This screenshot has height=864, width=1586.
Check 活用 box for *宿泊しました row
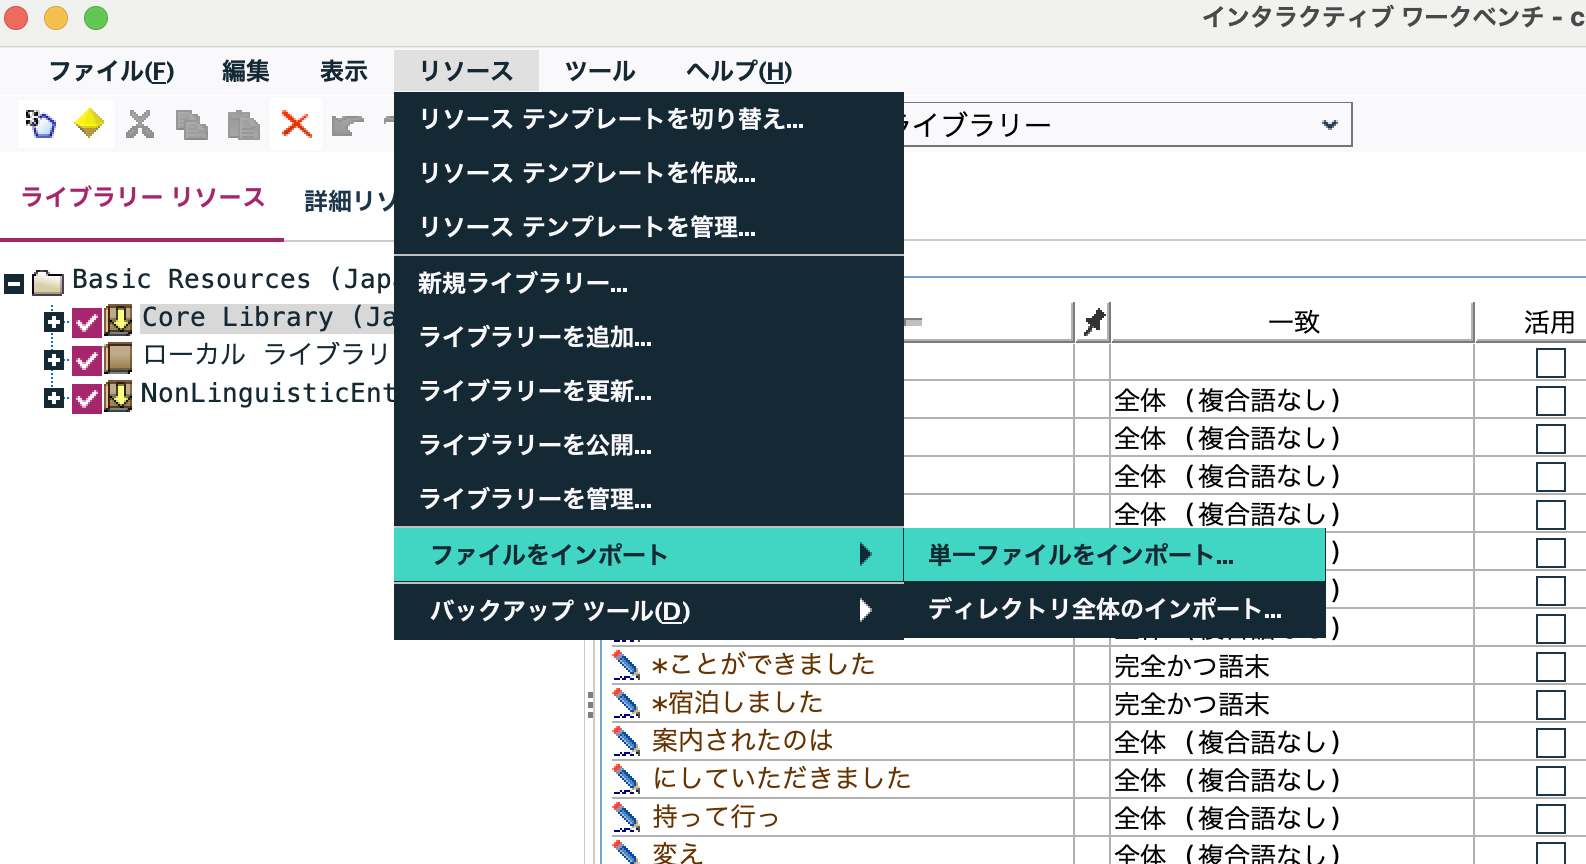tap(1551, 705)
